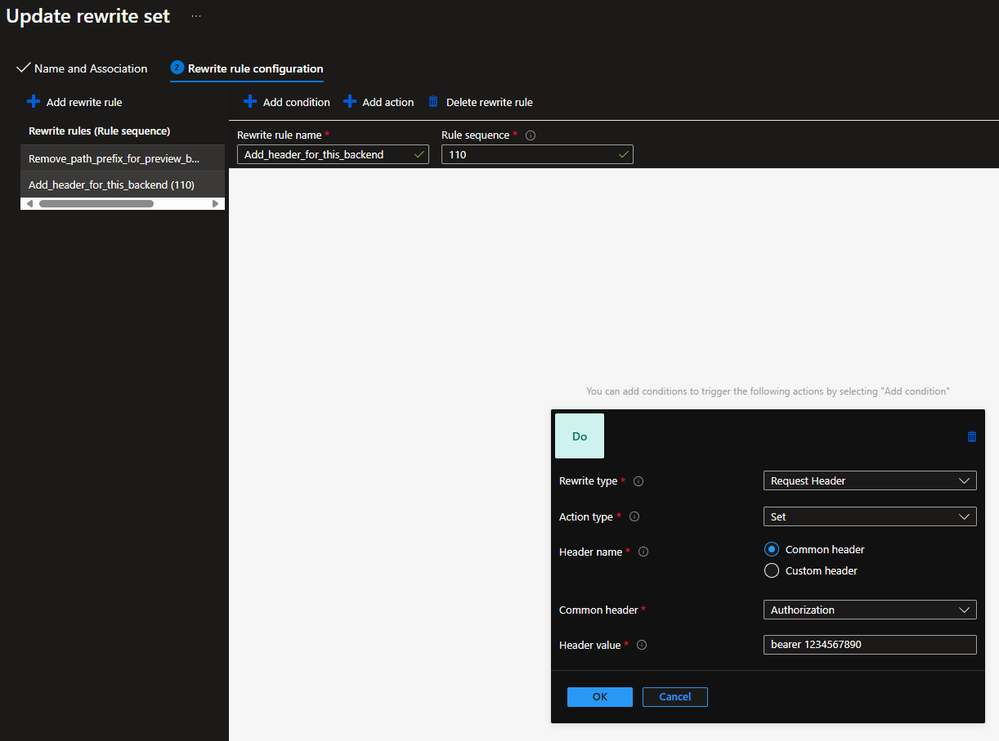The height and width of the screenshot is (741, 999).
Task: Delete the Do action with trash icon
Action: 972,436
